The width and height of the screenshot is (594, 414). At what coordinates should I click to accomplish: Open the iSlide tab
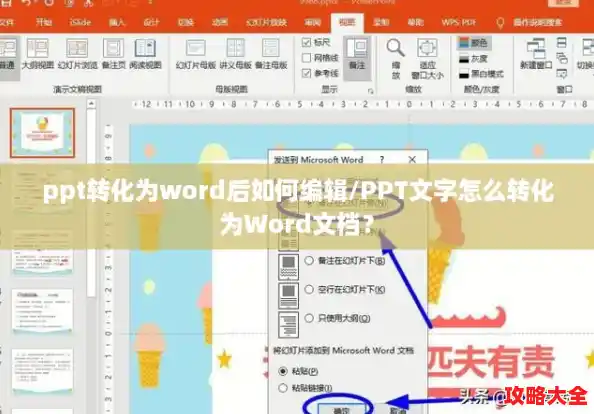click(80, 22)
